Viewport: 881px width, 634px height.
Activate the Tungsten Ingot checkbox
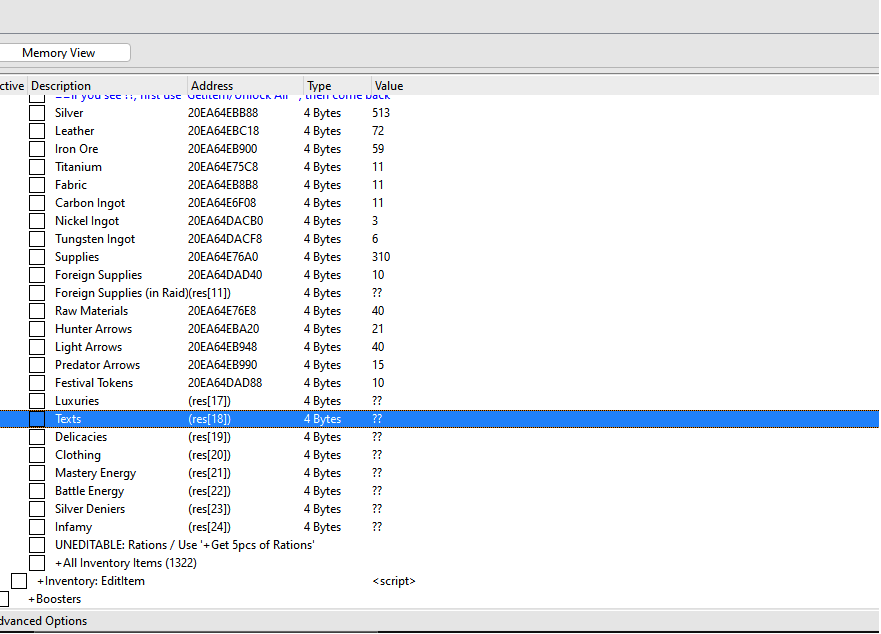[37, 238]
